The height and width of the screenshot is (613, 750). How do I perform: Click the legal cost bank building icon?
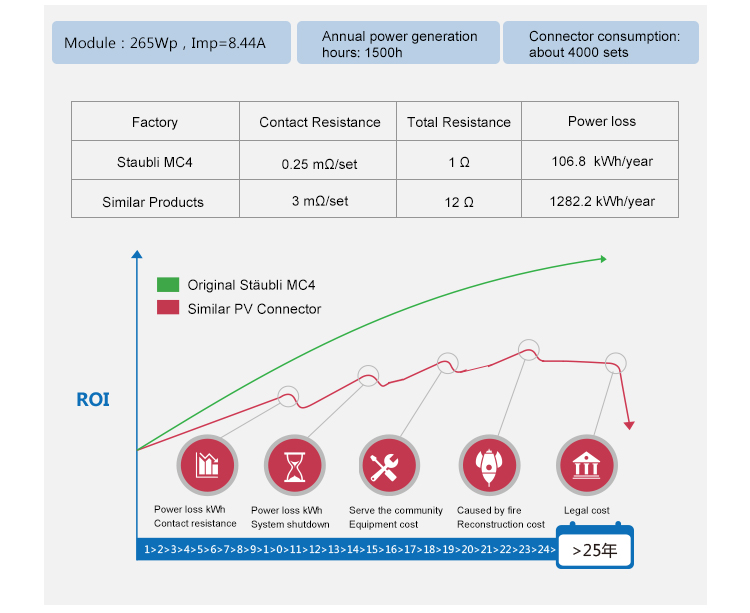[x=587, y=466]
